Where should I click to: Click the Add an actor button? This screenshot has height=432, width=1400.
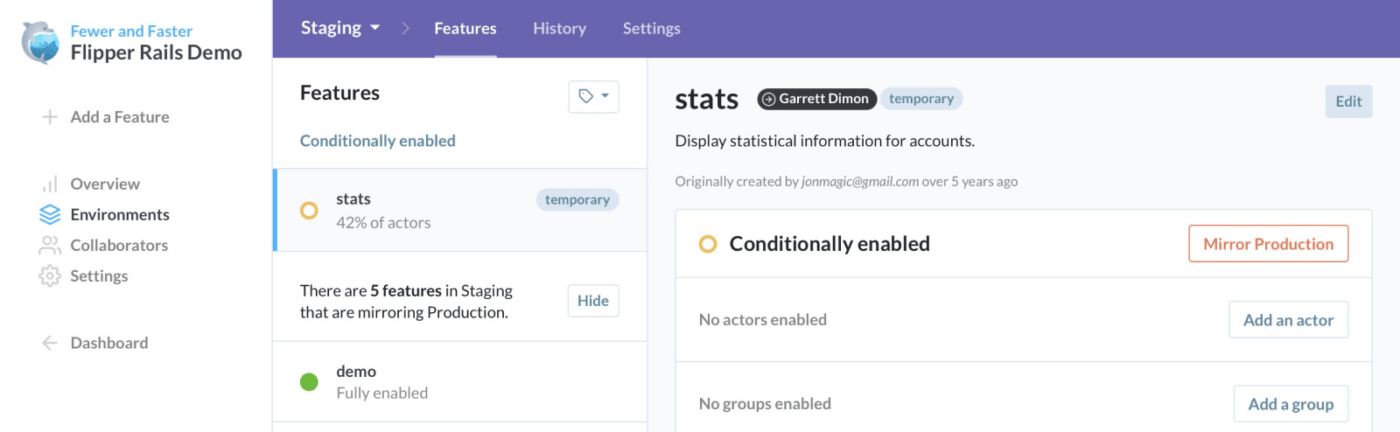tap(1288, 320)
